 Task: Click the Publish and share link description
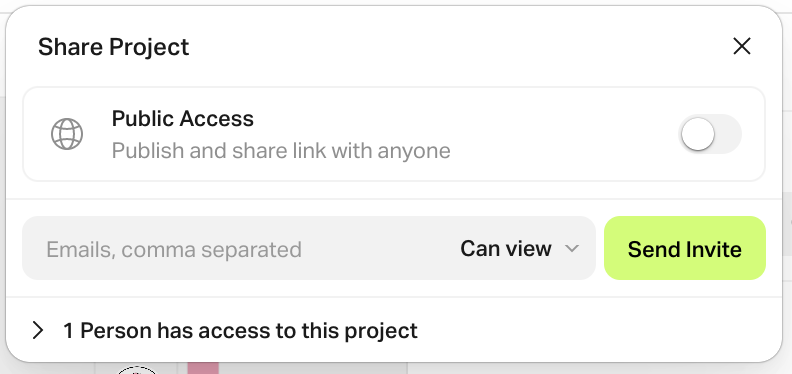pyautogui.click(x=281, y=151)
